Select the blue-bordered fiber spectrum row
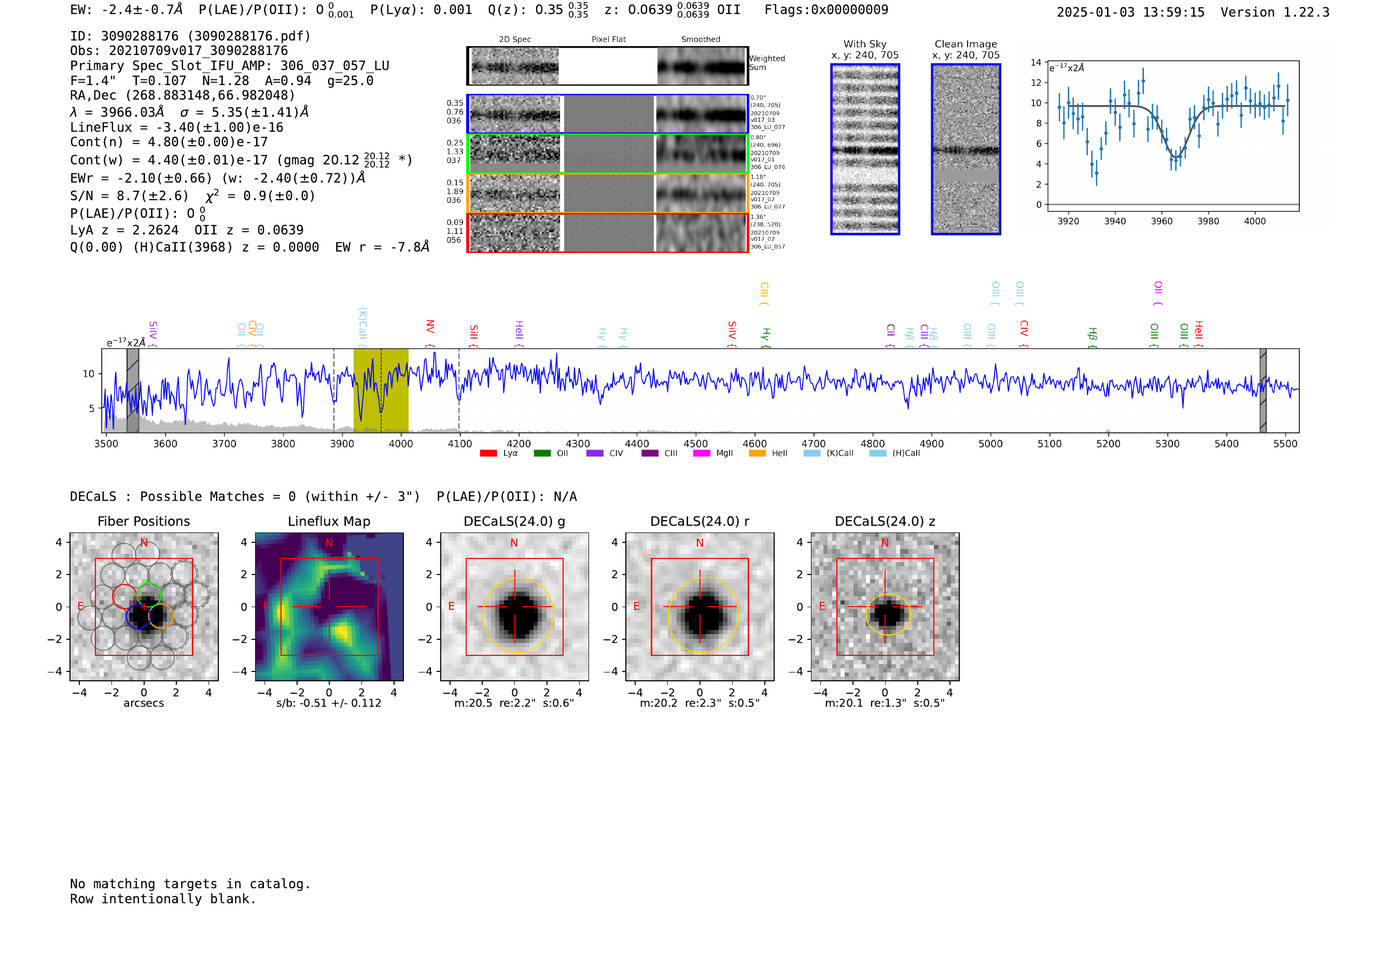Viewport: 1400px width, 953px height. coord(608,114)
